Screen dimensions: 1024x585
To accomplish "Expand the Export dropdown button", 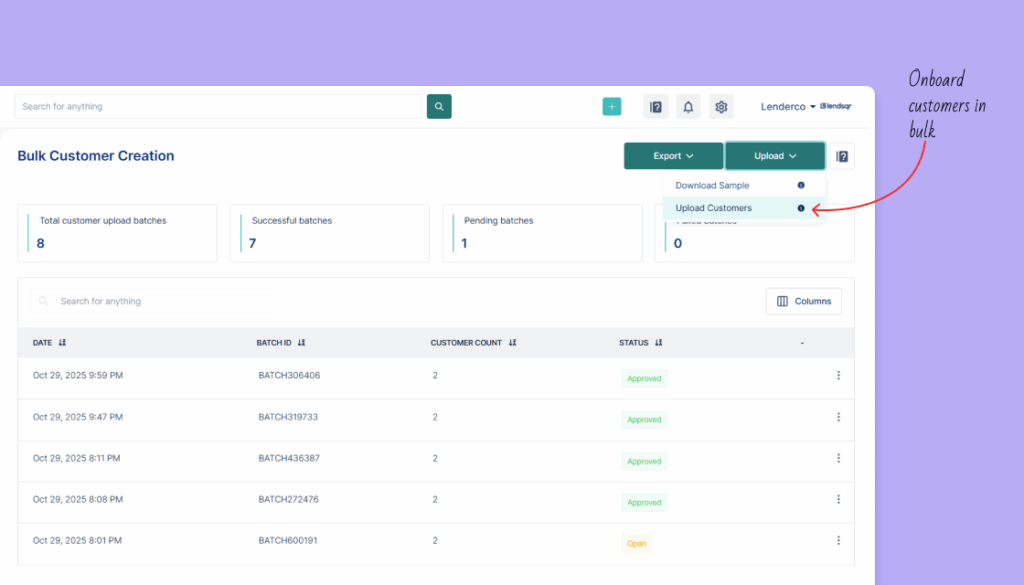I will coord(673,156).
